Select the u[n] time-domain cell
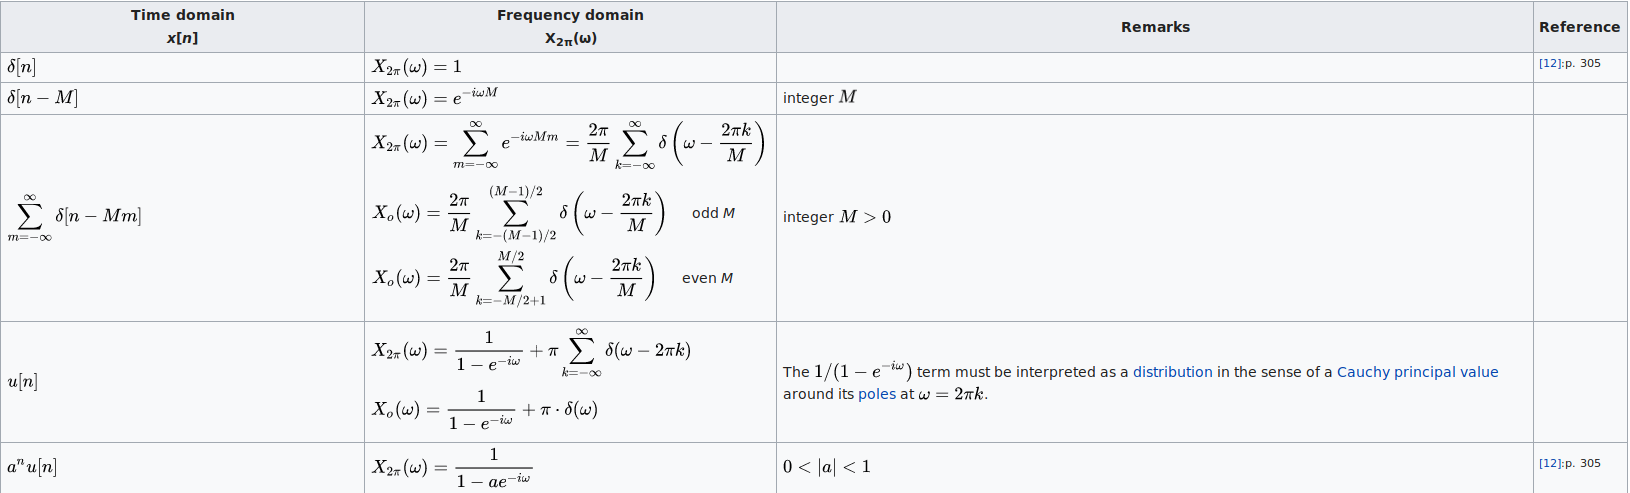 pos(22,381)
